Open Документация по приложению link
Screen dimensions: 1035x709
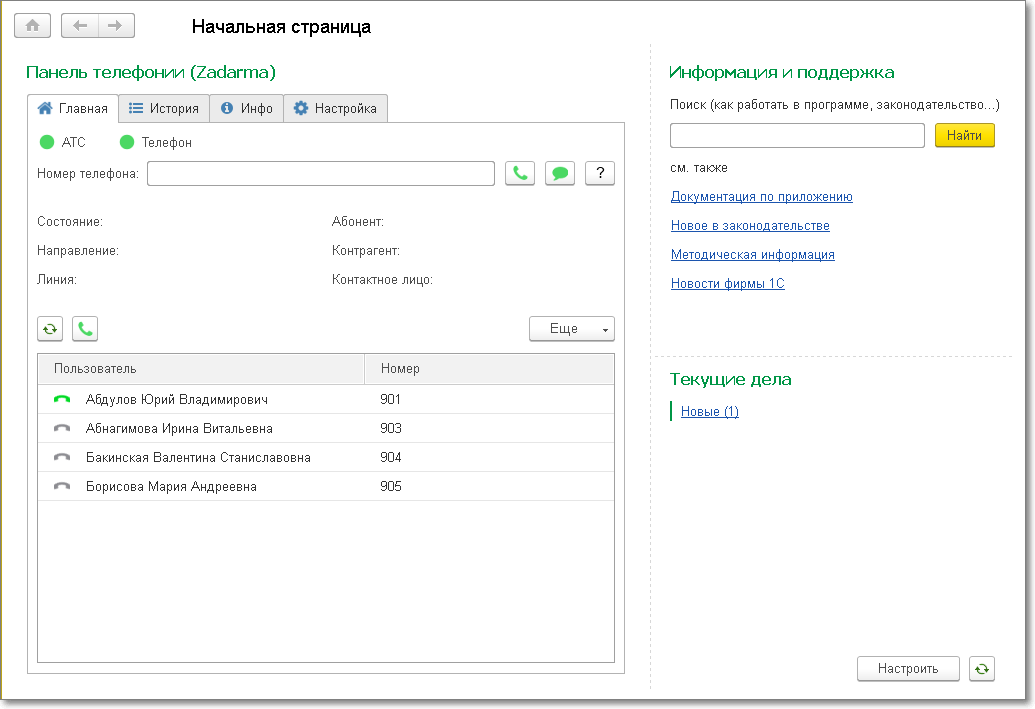[x=761, y=197]
